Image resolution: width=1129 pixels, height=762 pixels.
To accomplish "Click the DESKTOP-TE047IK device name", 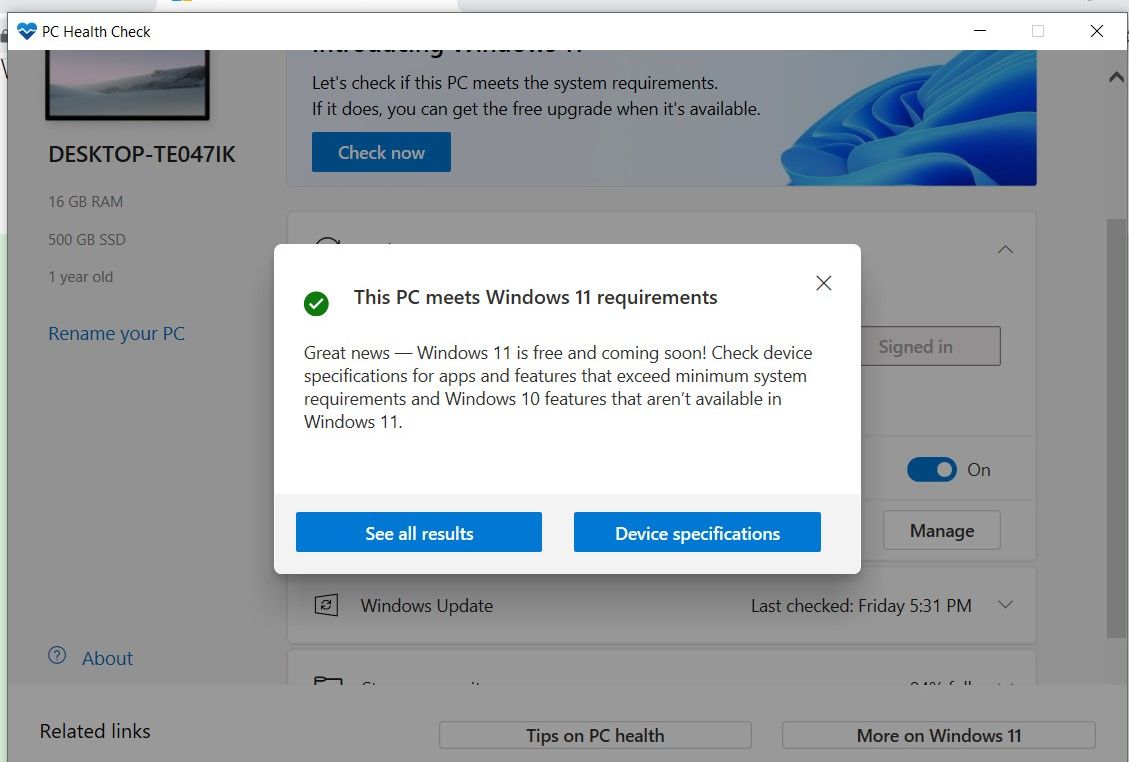I will click(x=142, y=154).
